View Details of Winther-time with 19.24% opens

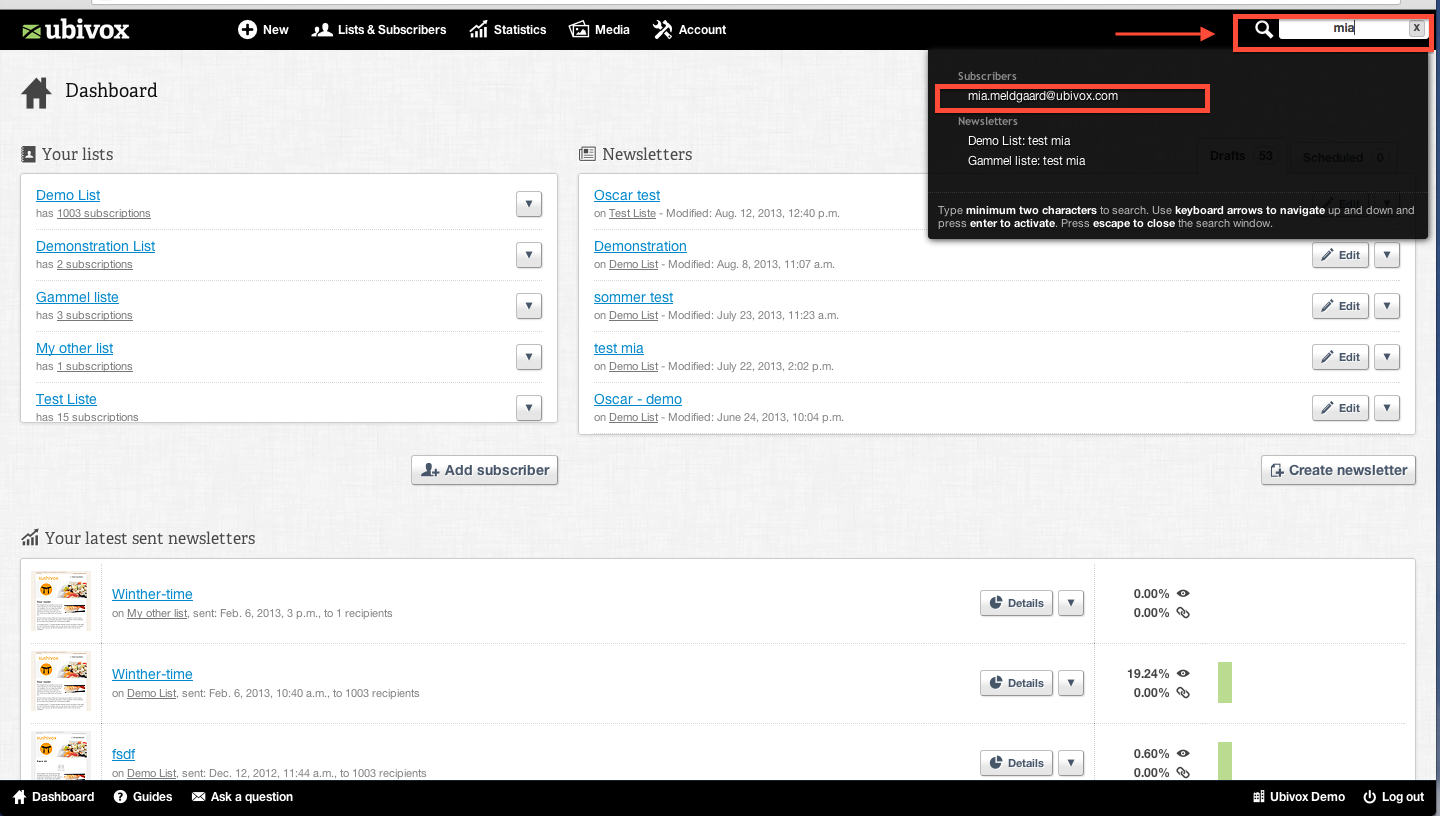pyautogui.click(x=1016, y=683)
